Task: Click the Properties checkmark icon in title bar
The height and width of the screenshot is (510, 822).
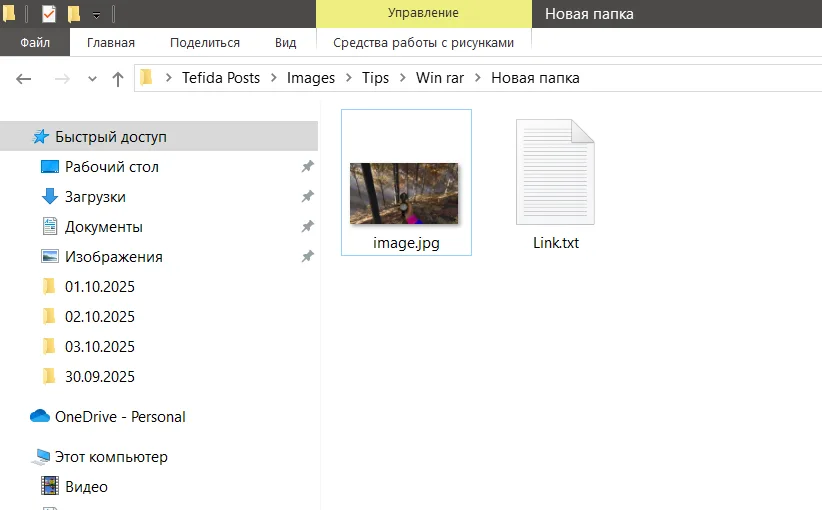Action: pyautogui.click(x=49, y=14)
